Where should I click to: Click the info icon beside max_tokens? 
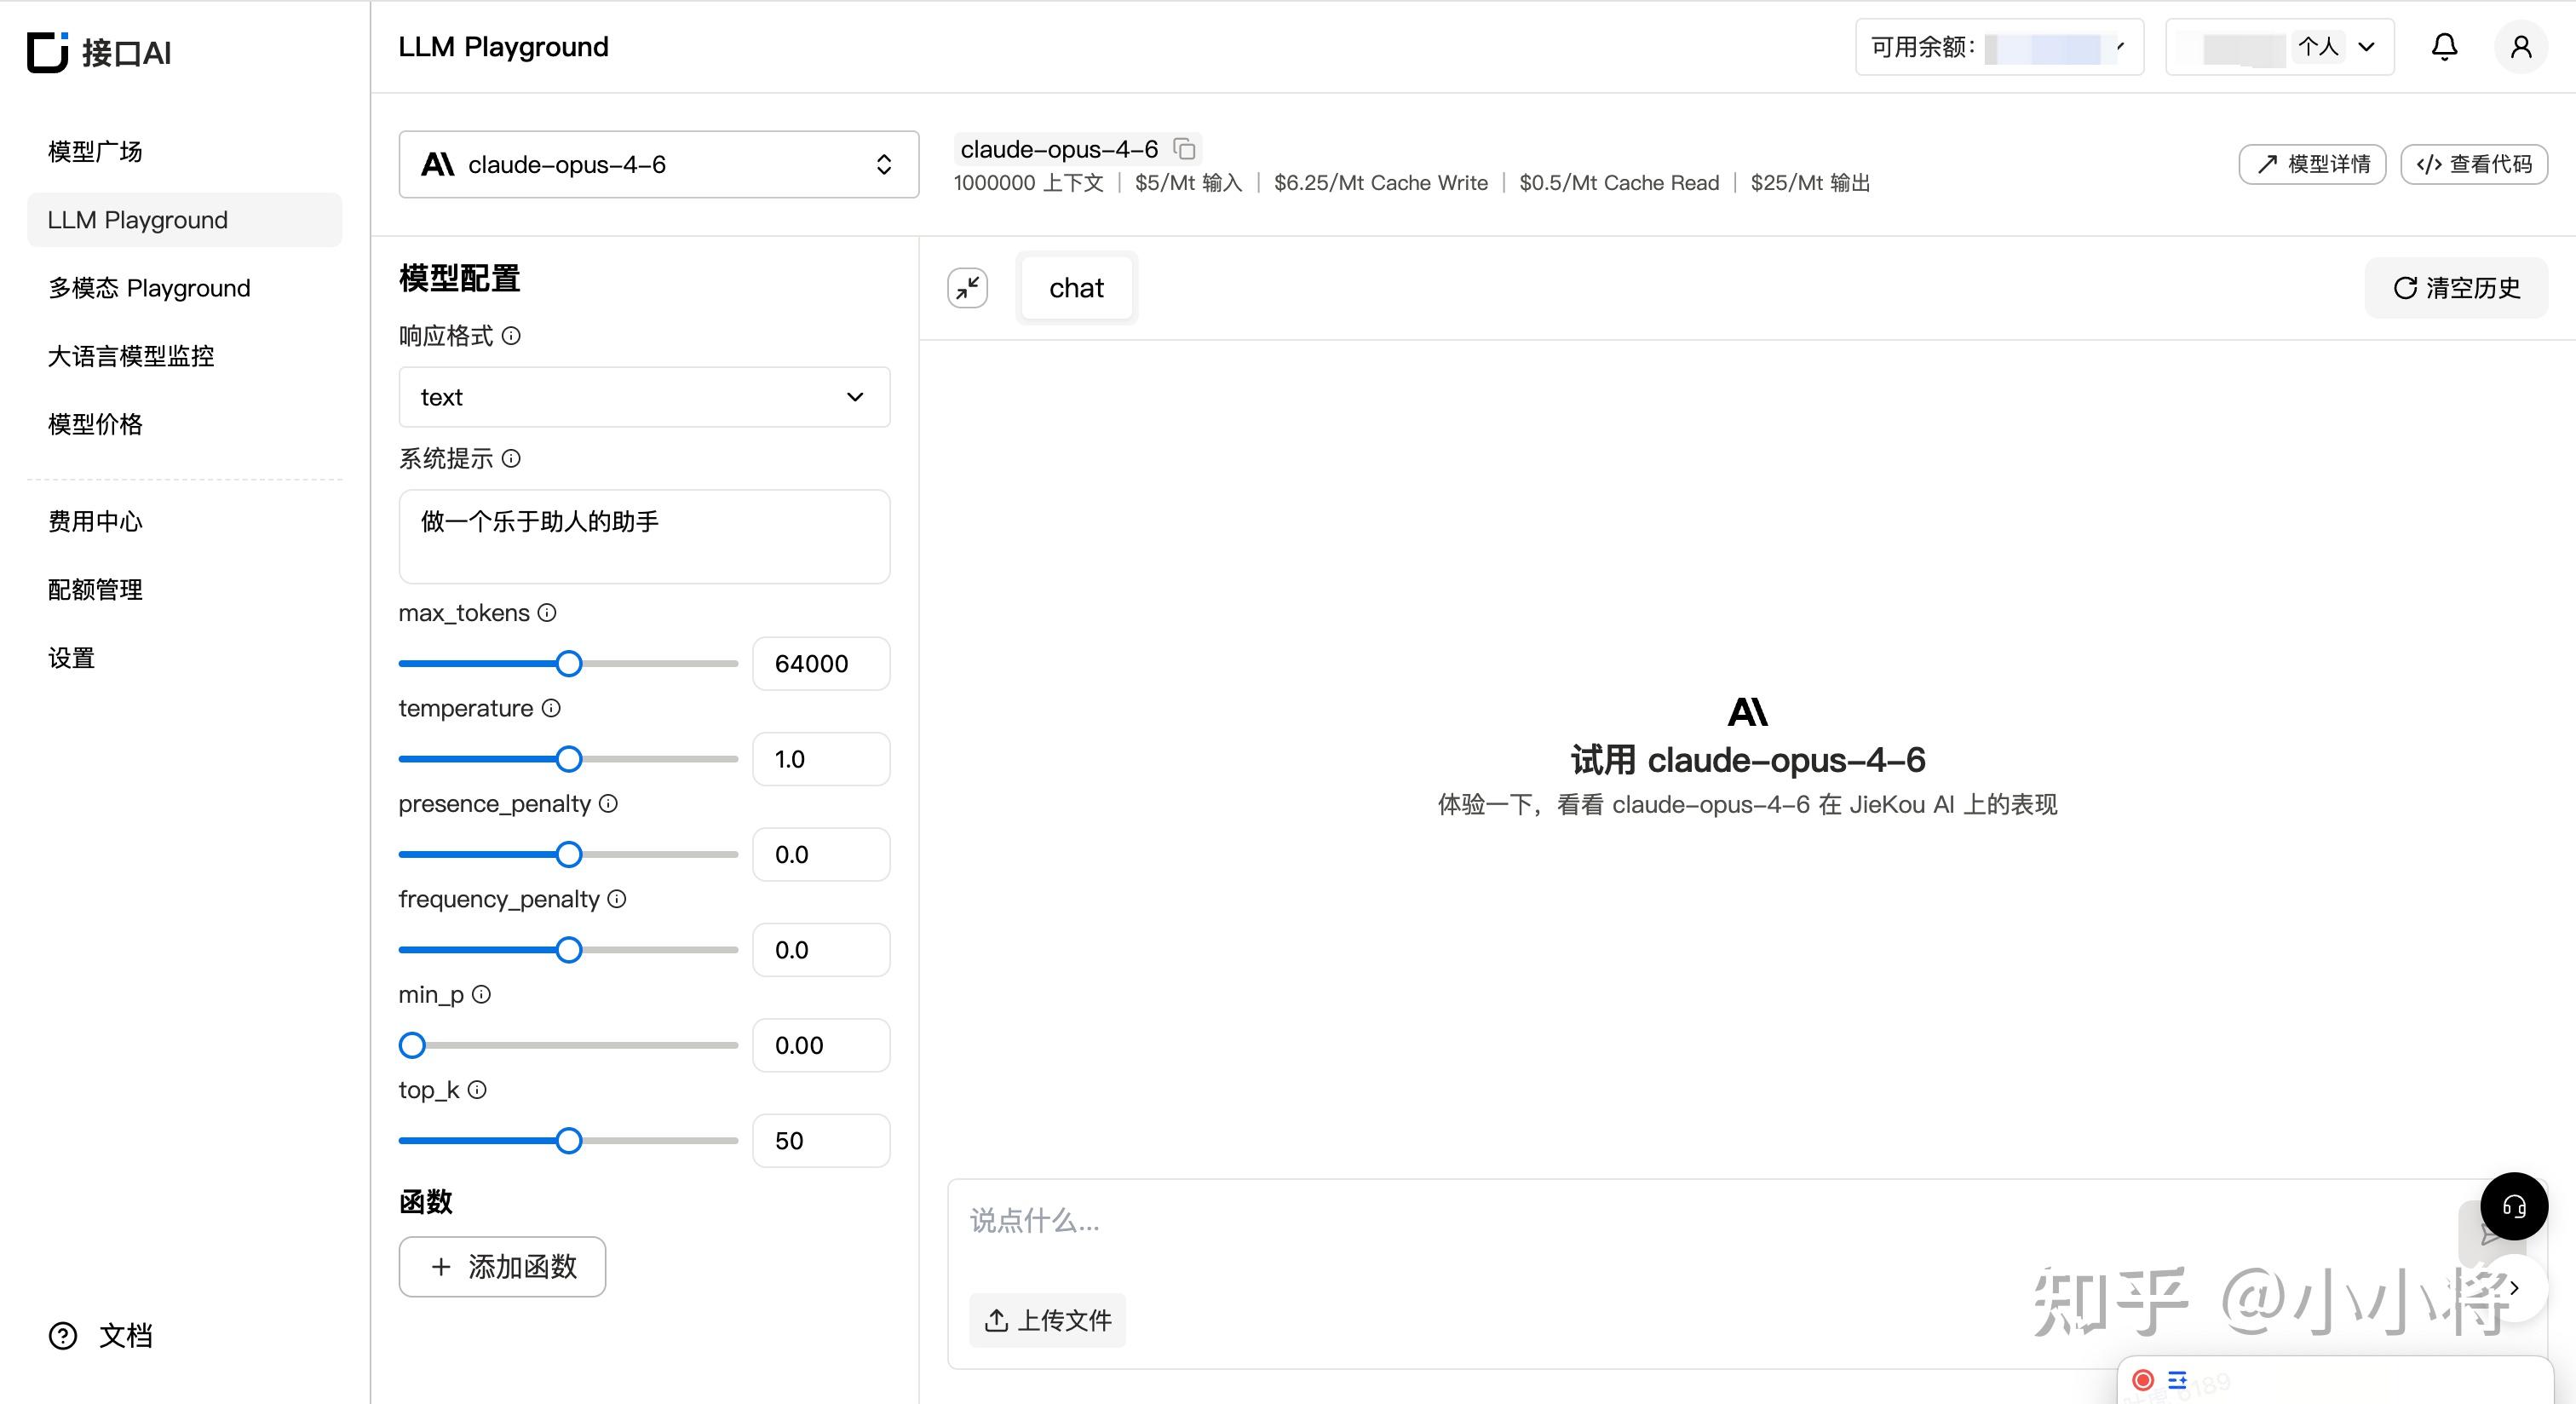pos(547,613)
